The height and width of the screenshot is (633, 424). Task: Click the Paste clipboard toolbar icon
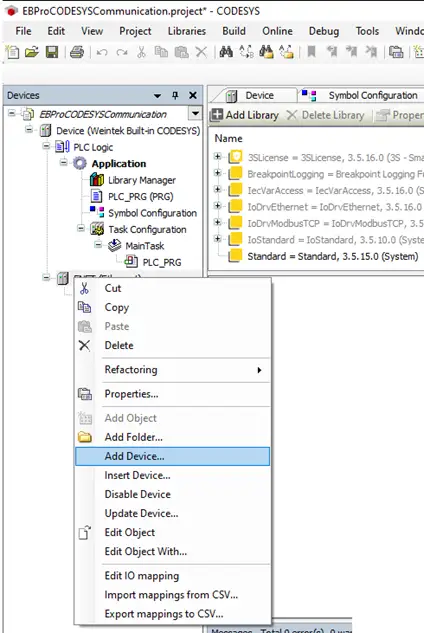(x=181, y=52)
